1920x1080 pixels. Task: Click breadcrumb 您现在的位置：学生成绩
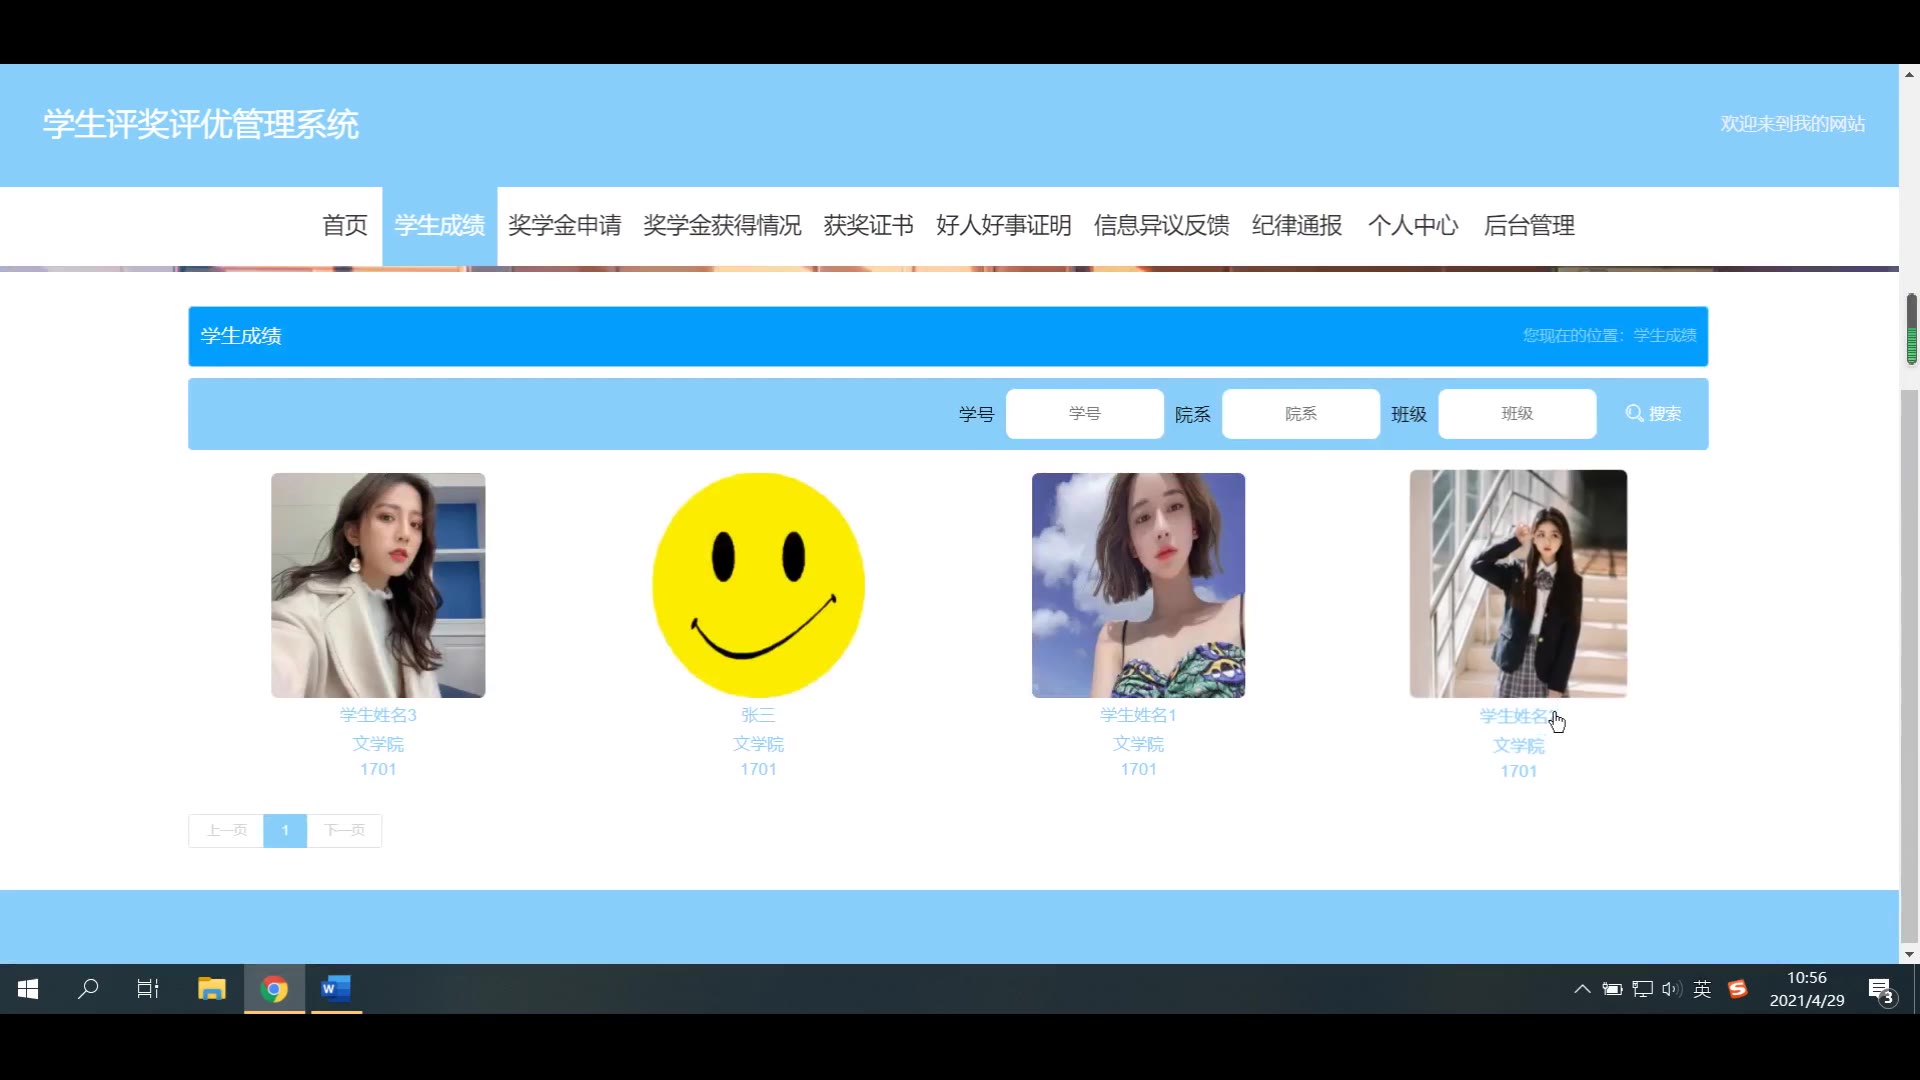(x=1609, y=336)
